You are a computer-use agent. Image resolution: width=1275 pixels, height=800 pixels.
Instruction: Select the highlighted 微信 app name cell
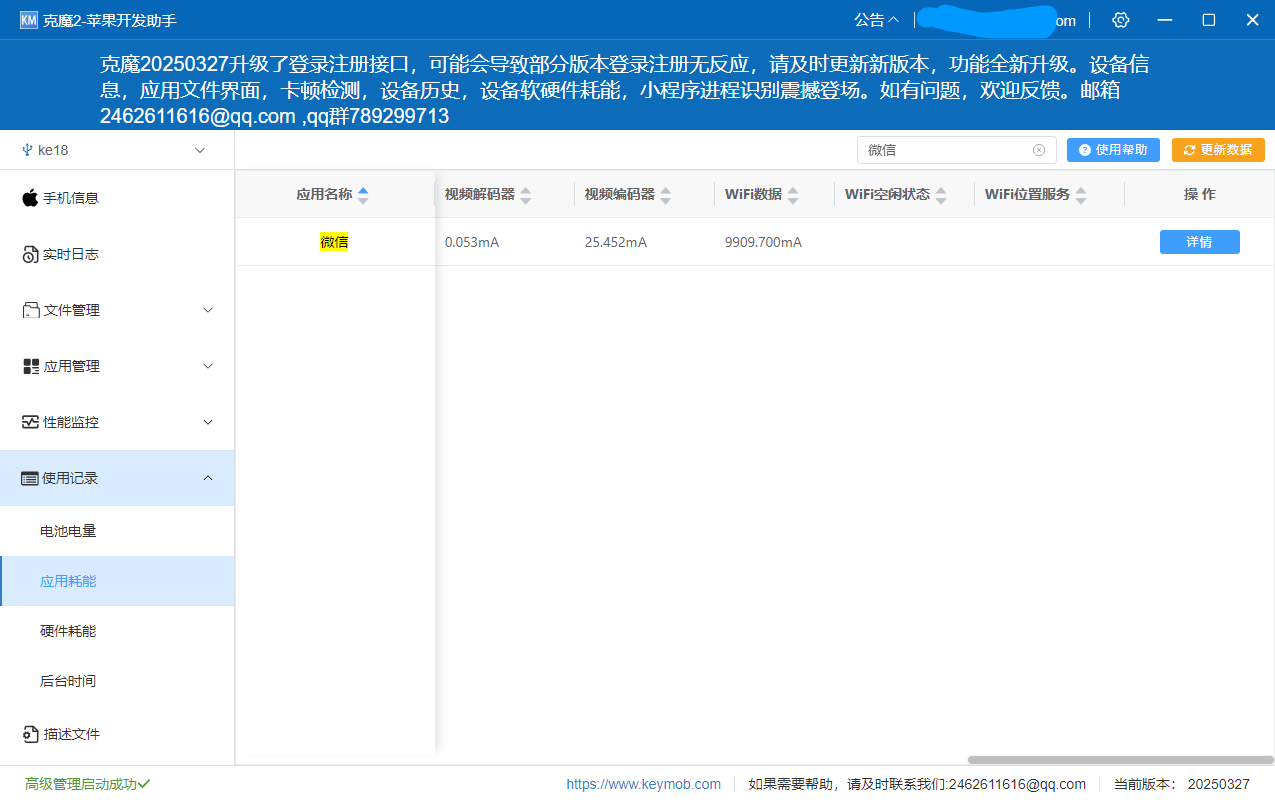click(x=334, y=242)
